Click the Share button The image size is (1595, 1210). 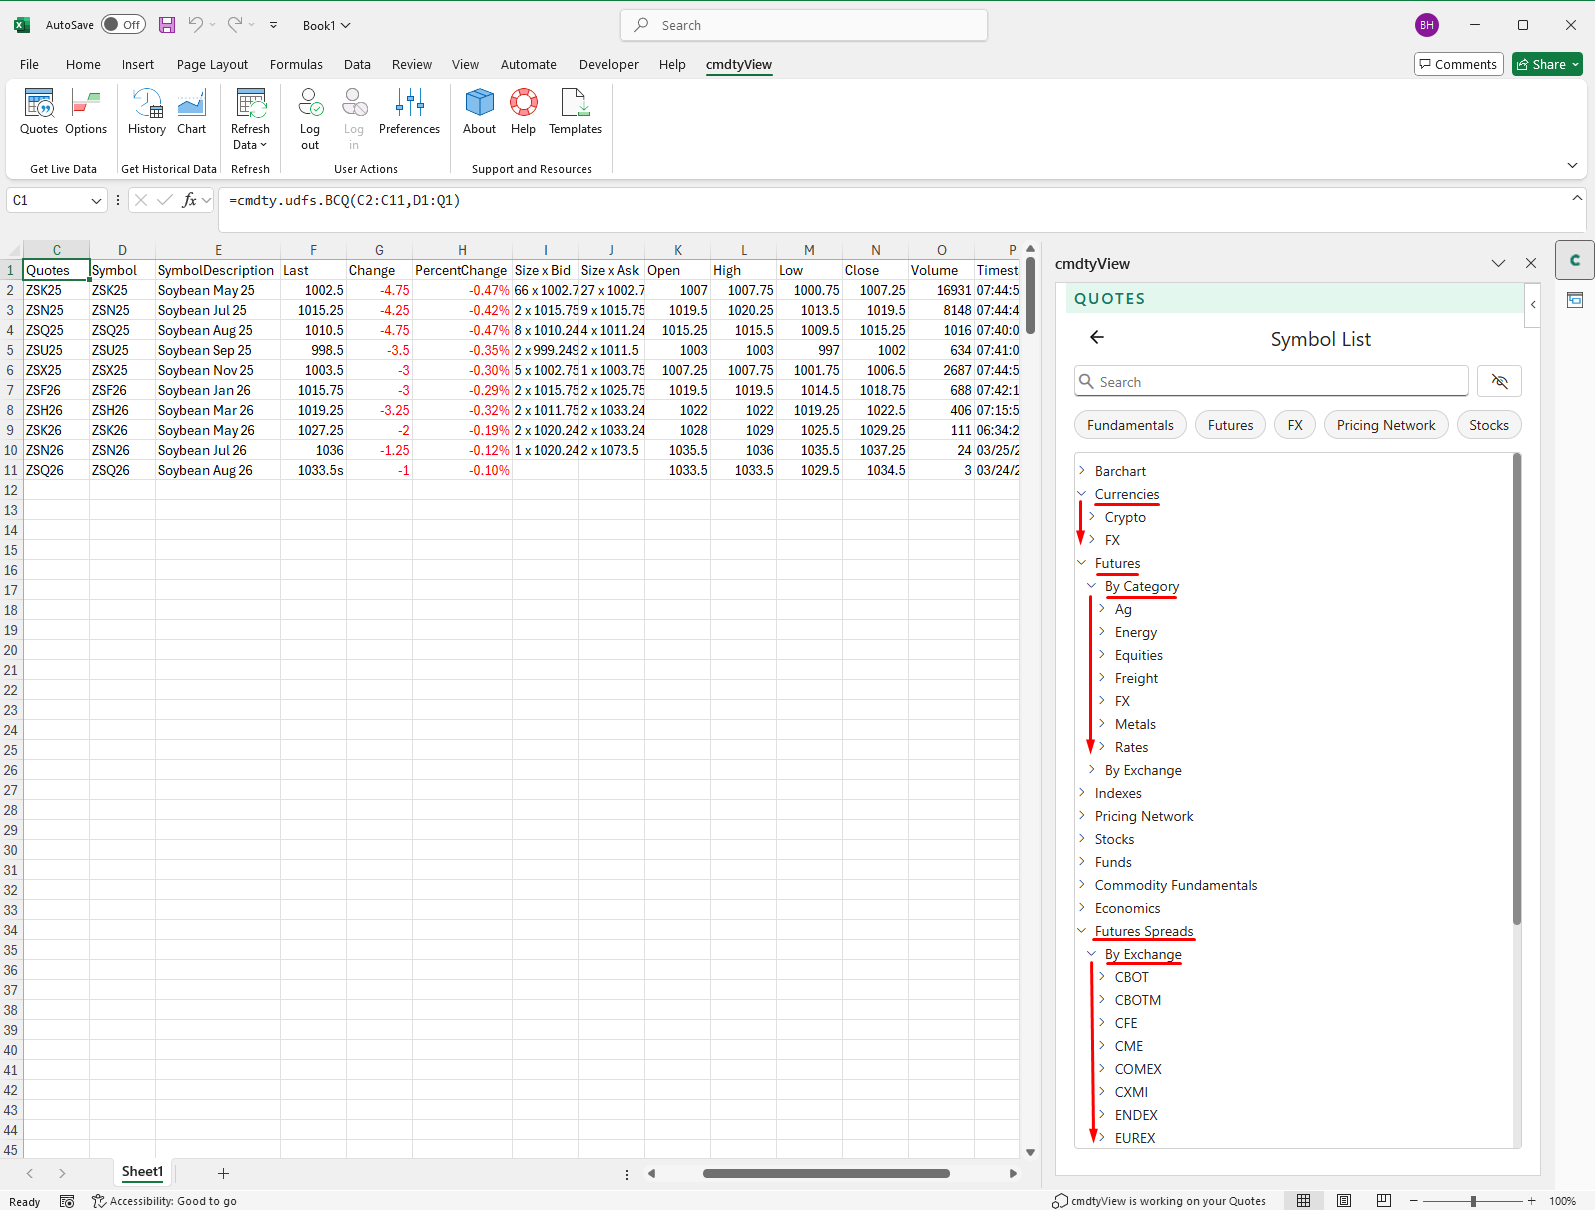coord(1547,64)
